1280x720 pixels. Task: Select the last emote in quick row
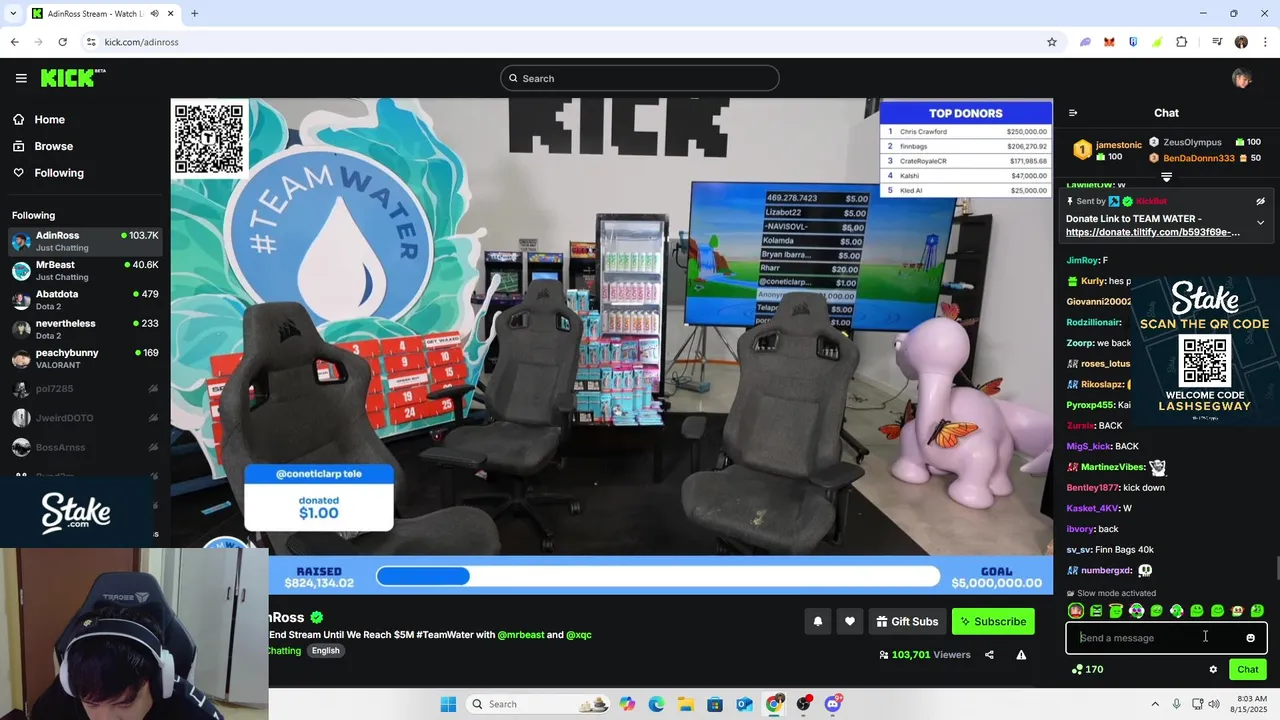tap(1257, 611)
